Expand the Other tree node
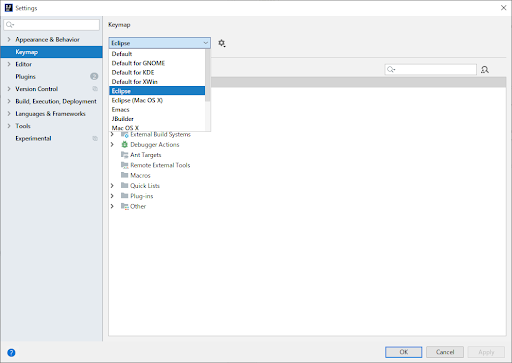 (112, 206)
